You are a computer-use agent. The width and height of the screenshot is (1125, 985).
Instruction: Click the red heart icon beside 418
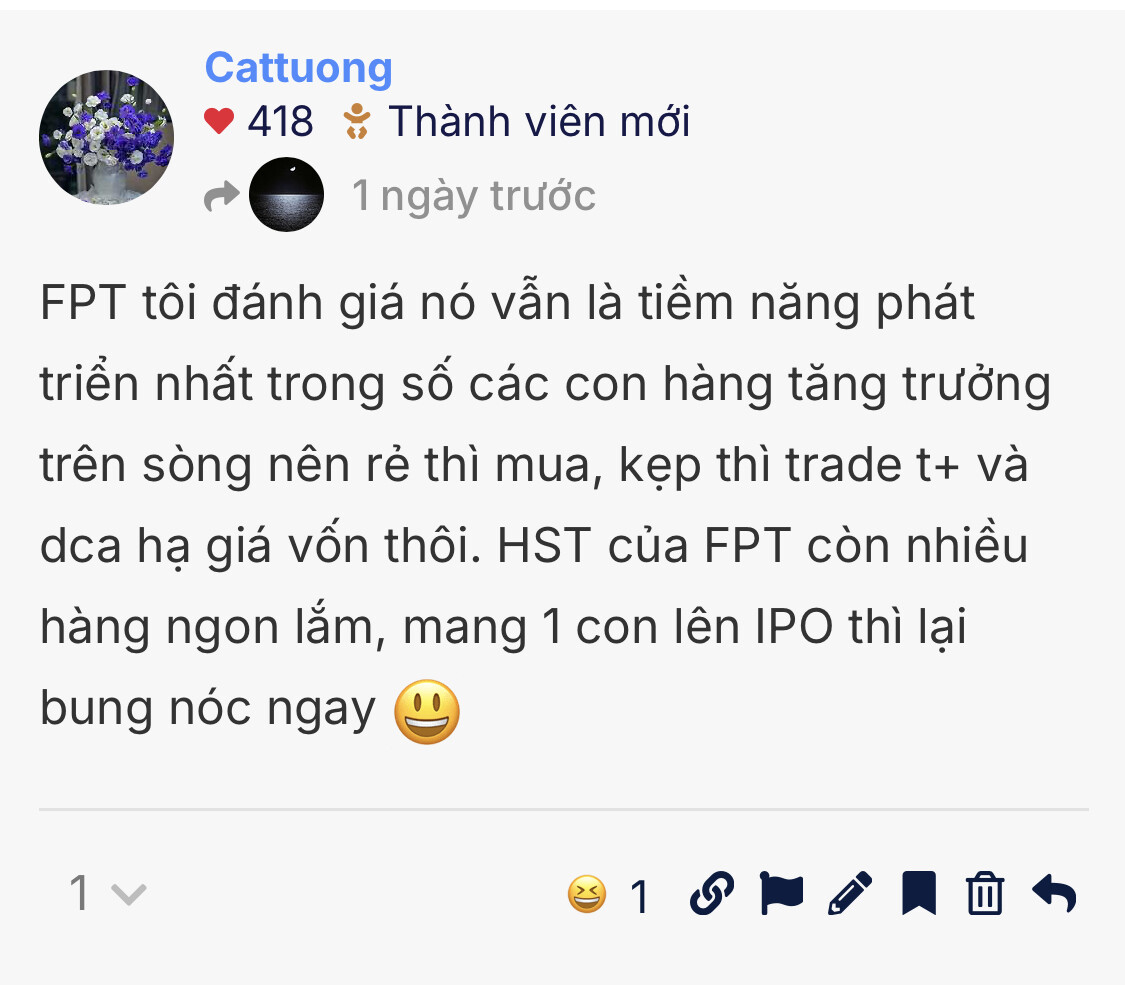(x=219, y=121)
